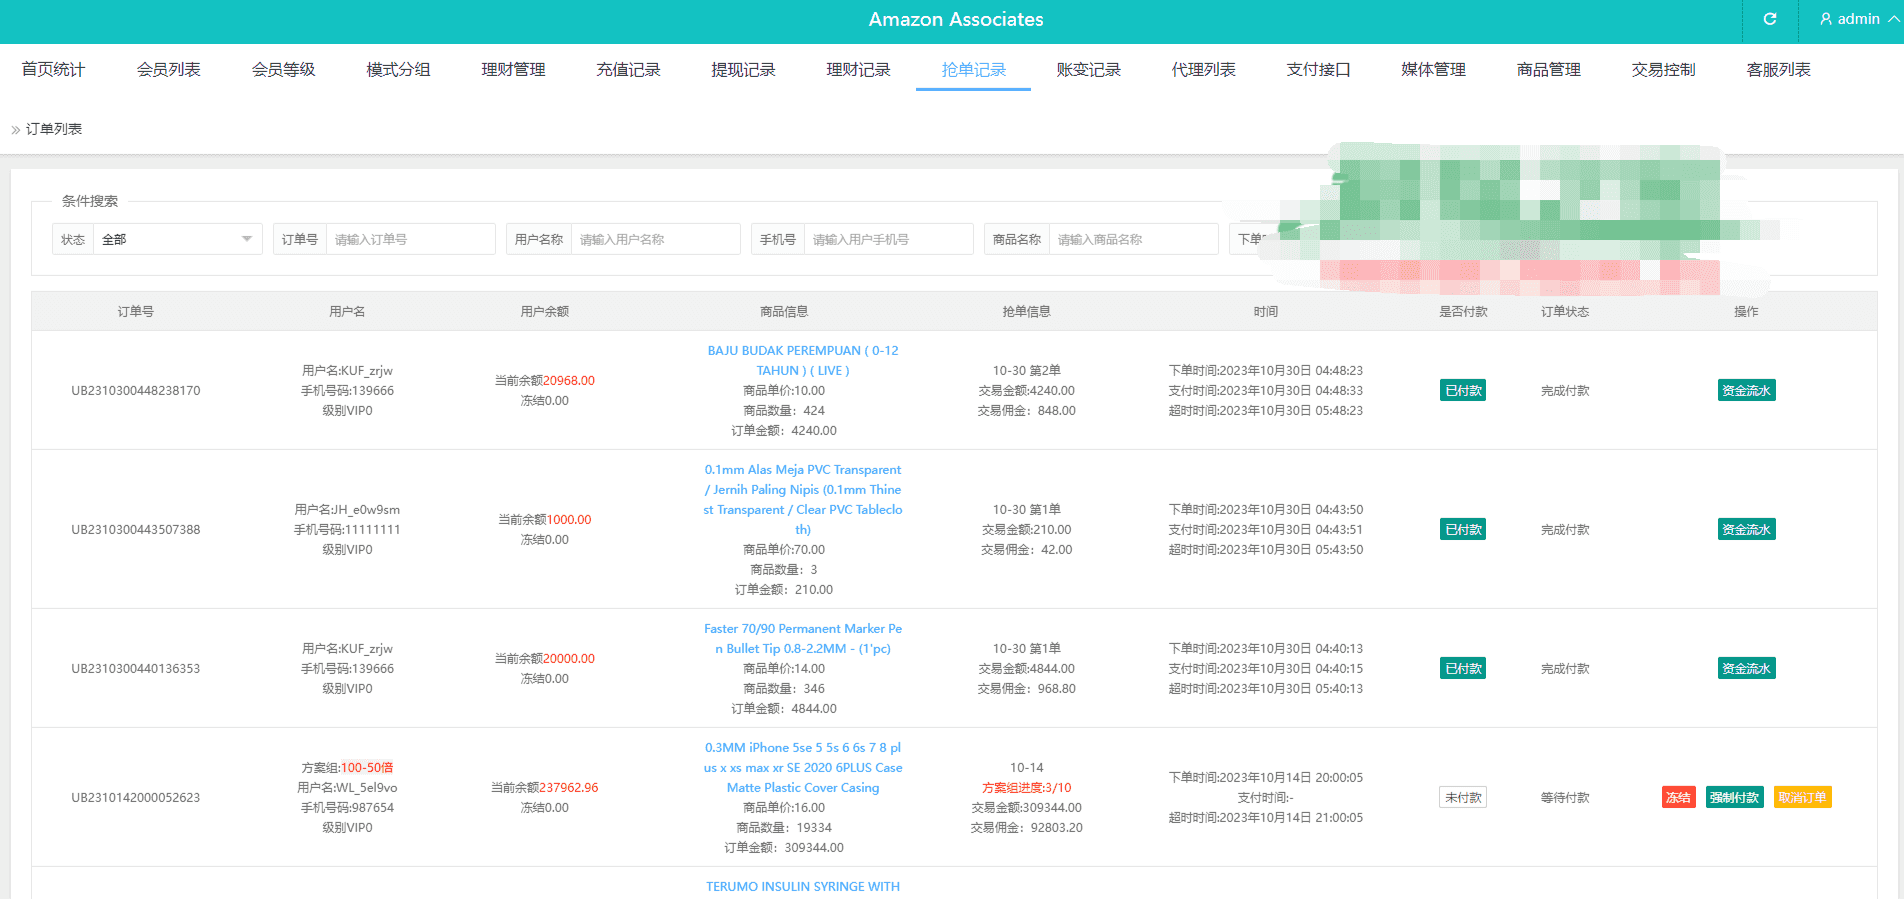This screenshot has height=910, width=1904.
Task: Click the orange 取消订单 button
Action: (1802, 797)
